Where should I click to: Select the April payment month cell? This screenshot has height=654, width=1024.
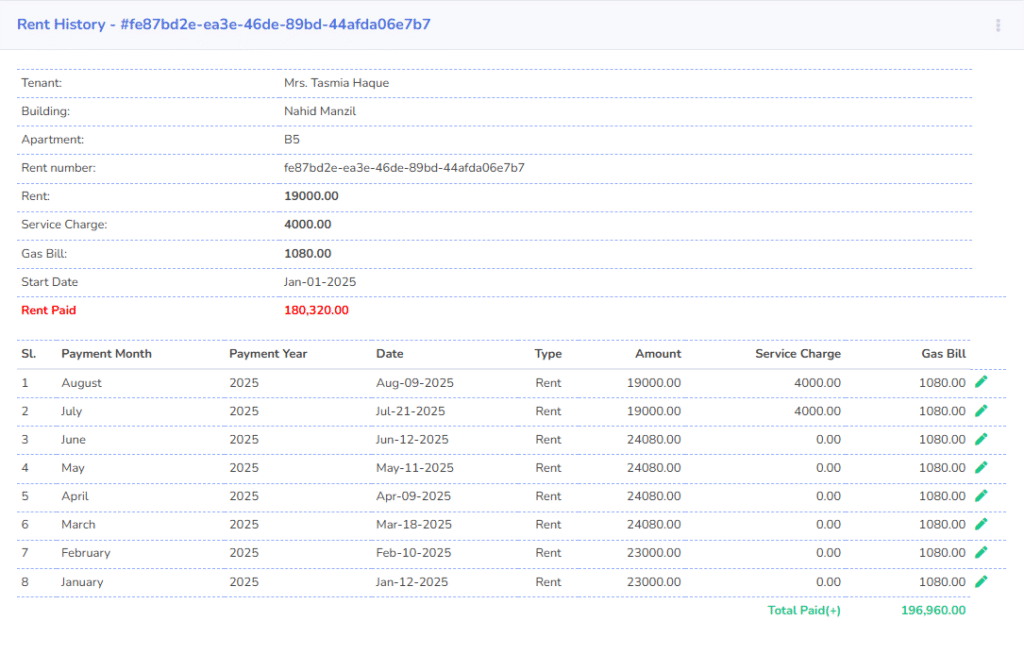[75, 496]
